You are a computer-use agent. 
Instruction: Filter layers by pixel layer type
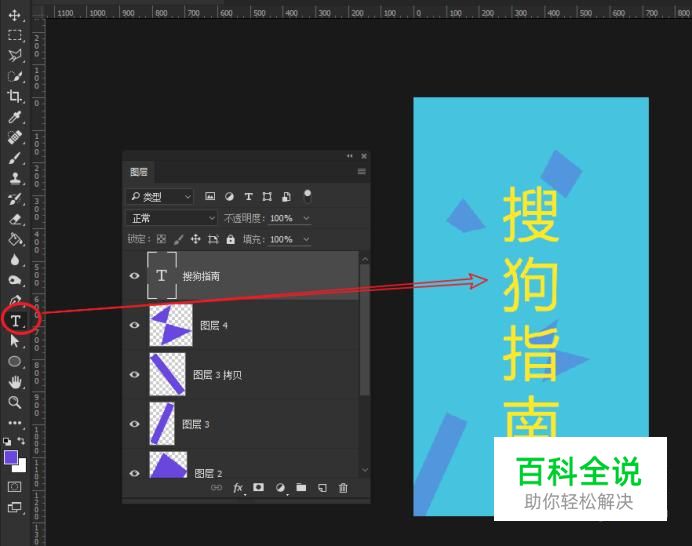[210, 196]
